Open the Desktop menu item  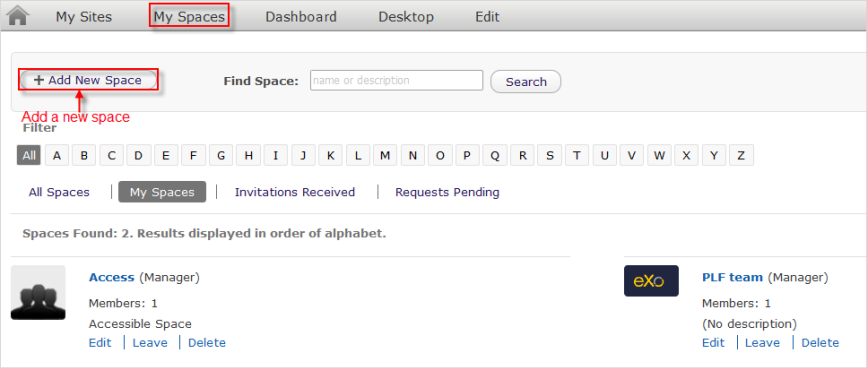406,17
